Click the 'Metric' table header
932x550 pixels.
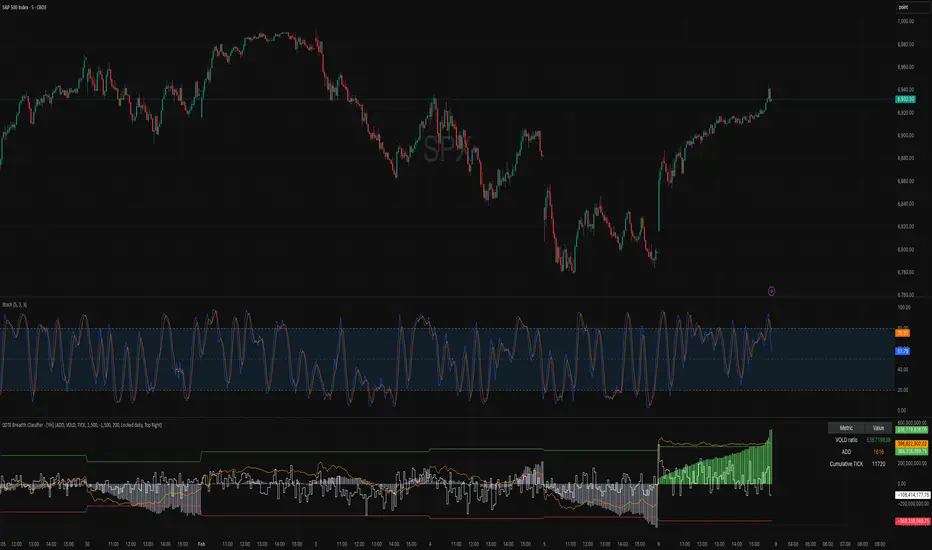click(846, 428)
